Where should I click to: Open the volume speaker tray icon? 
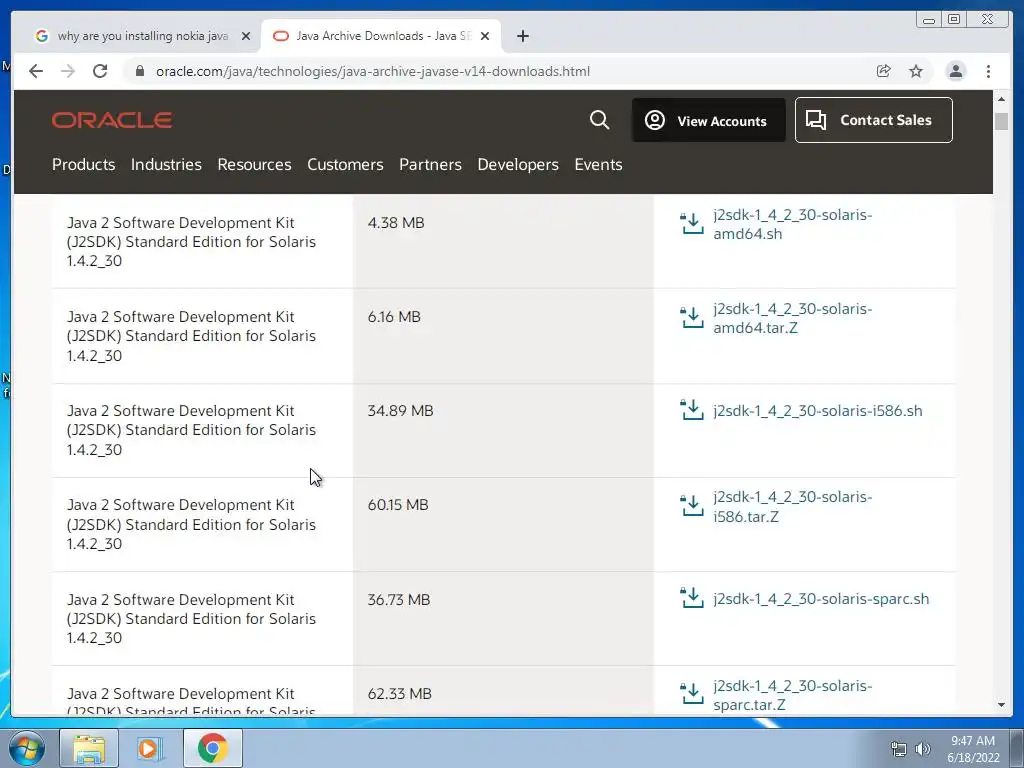(x=923, y=749)
